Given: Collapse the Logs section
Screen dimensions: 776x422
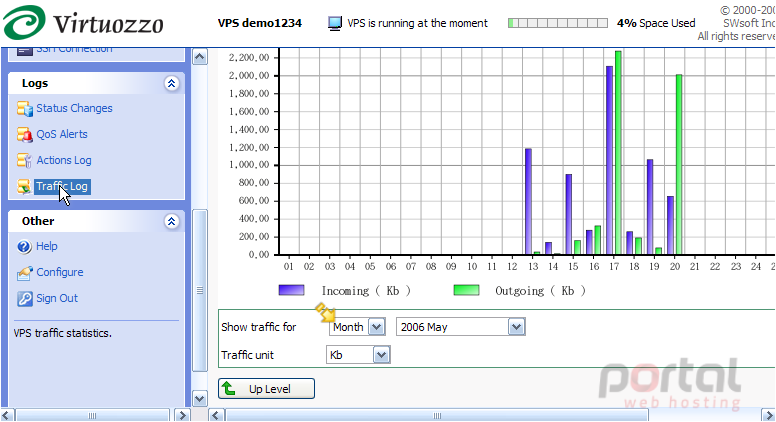Looking at the screenshot, I should pyautogui.click(x=171, y=83).
